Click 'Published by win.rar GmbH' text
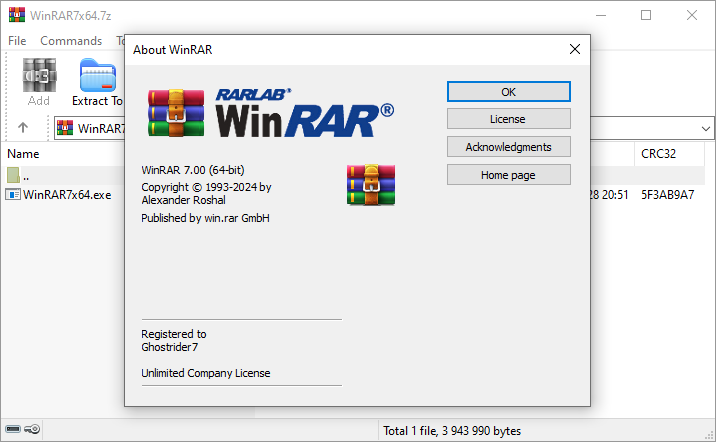 point(205,218)
